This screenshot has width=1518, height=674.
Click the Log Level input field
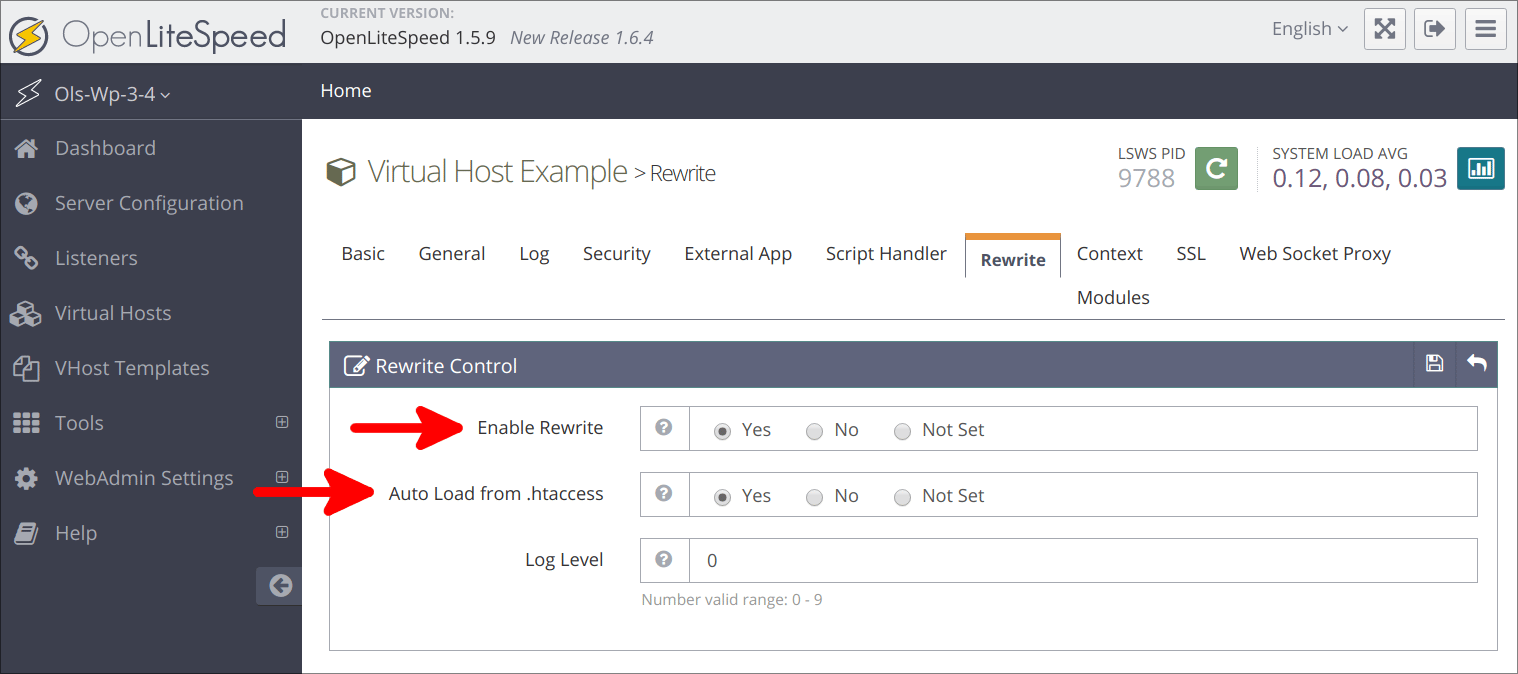click(x=1083, y=560)
